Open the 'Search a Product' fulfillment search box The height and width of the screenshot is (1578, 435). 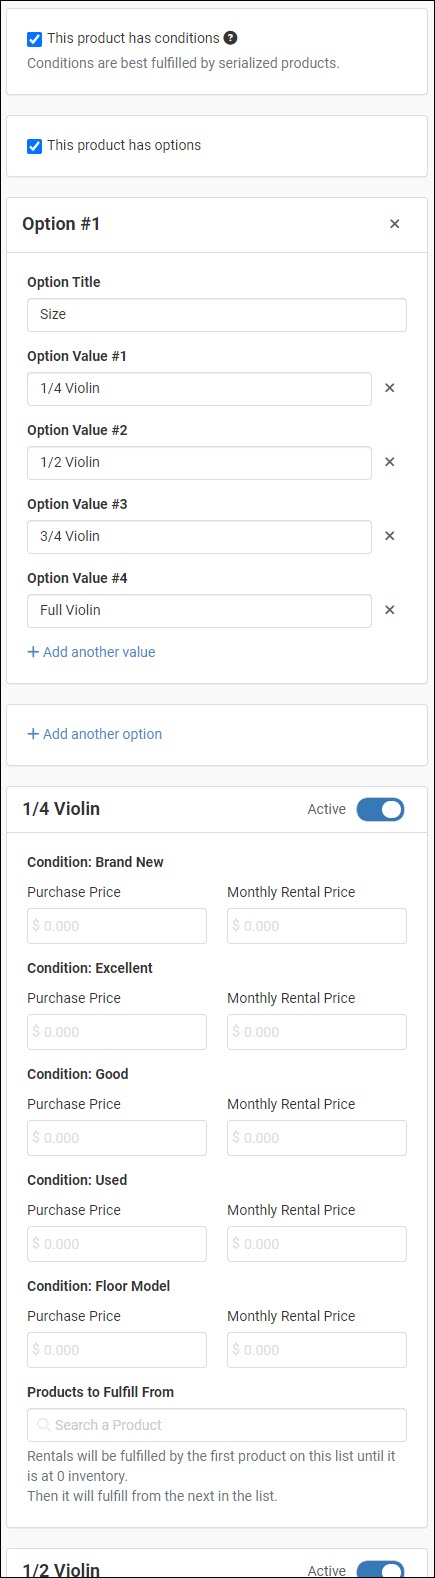pos(217,1425)
